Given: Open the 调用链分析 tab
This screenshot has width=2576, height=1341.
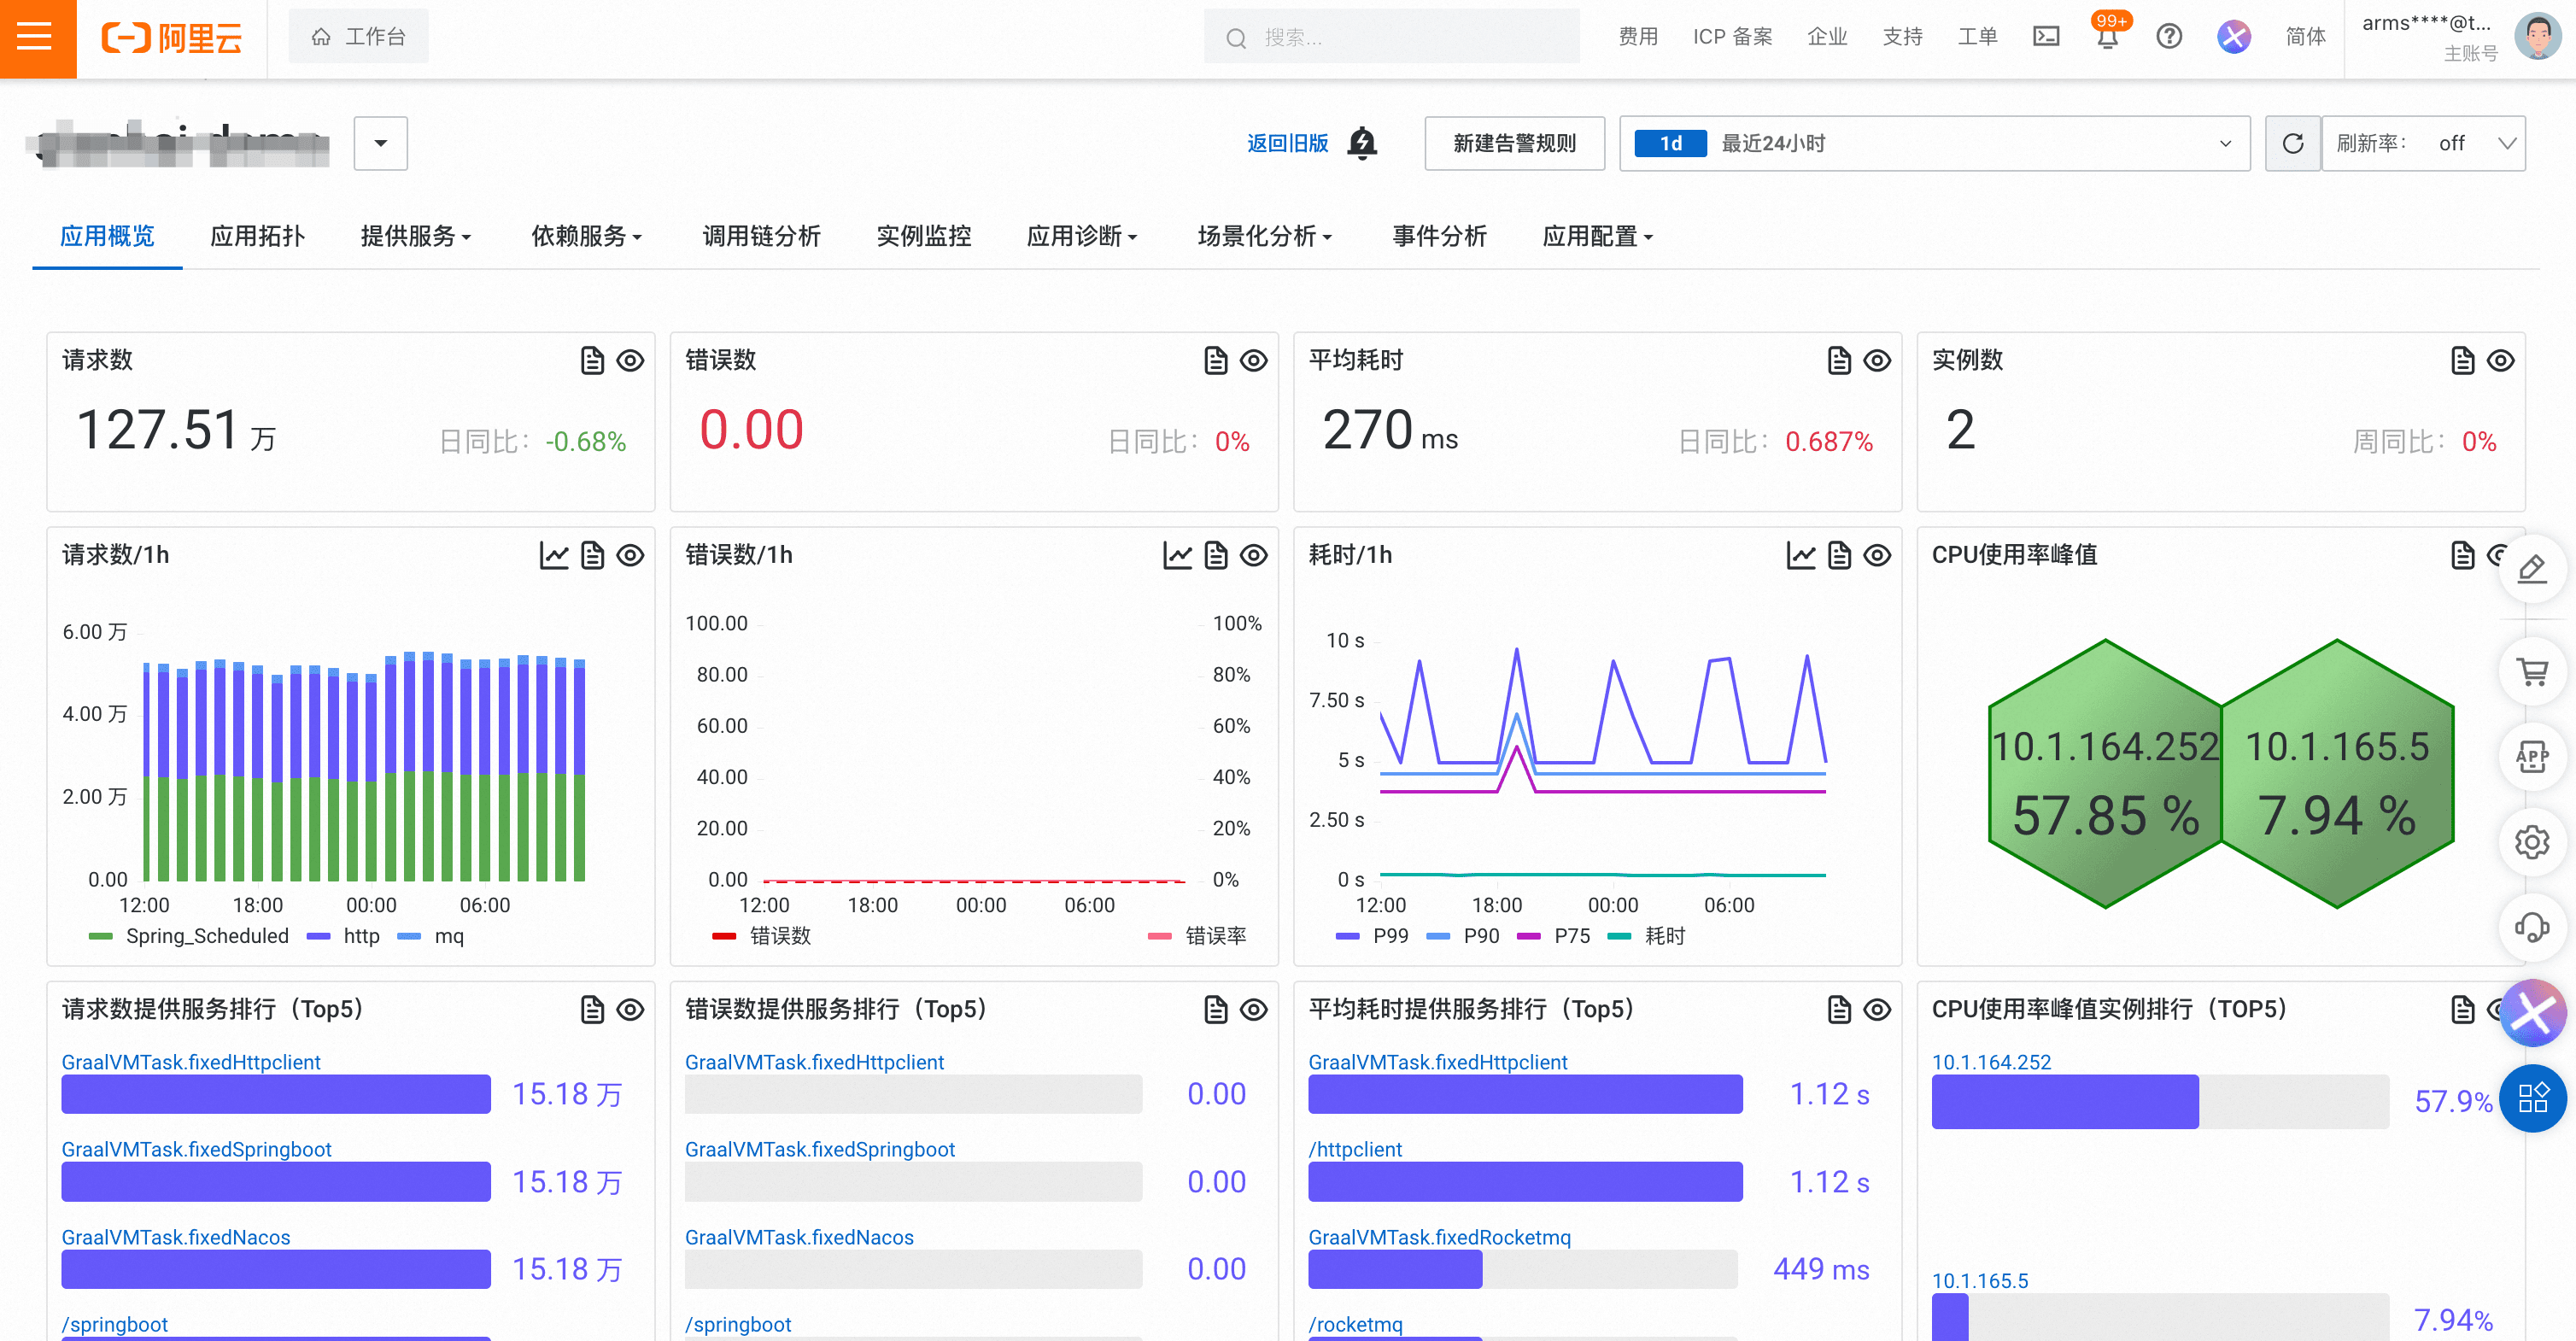Looking at the screenshot, I should pyautogui.click(x=761, y=236).
